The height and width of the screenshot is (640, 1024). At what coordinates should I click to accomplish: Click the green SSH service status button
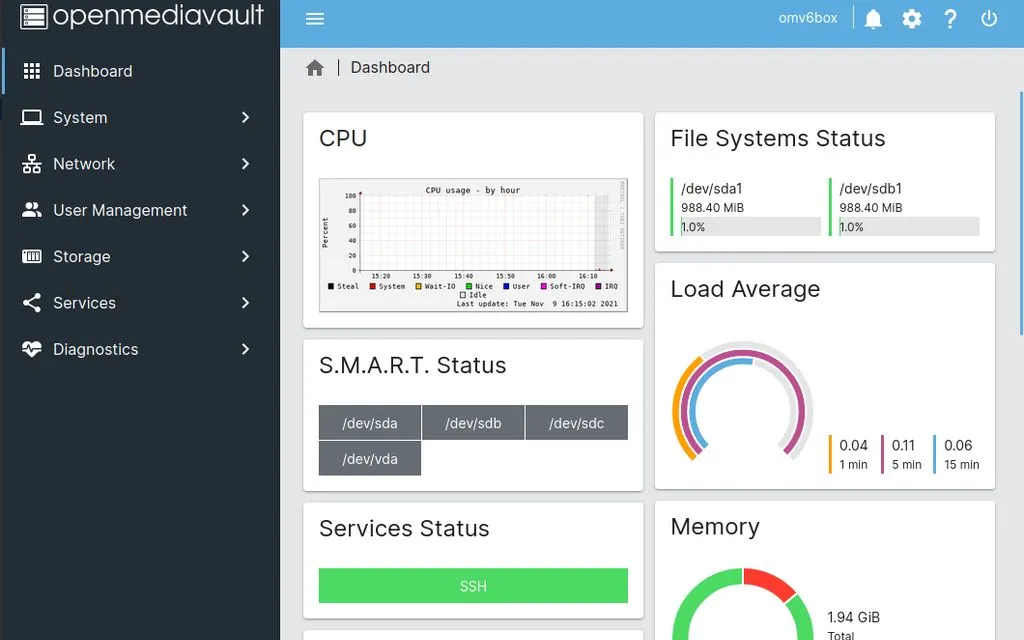tap(472, 586)
